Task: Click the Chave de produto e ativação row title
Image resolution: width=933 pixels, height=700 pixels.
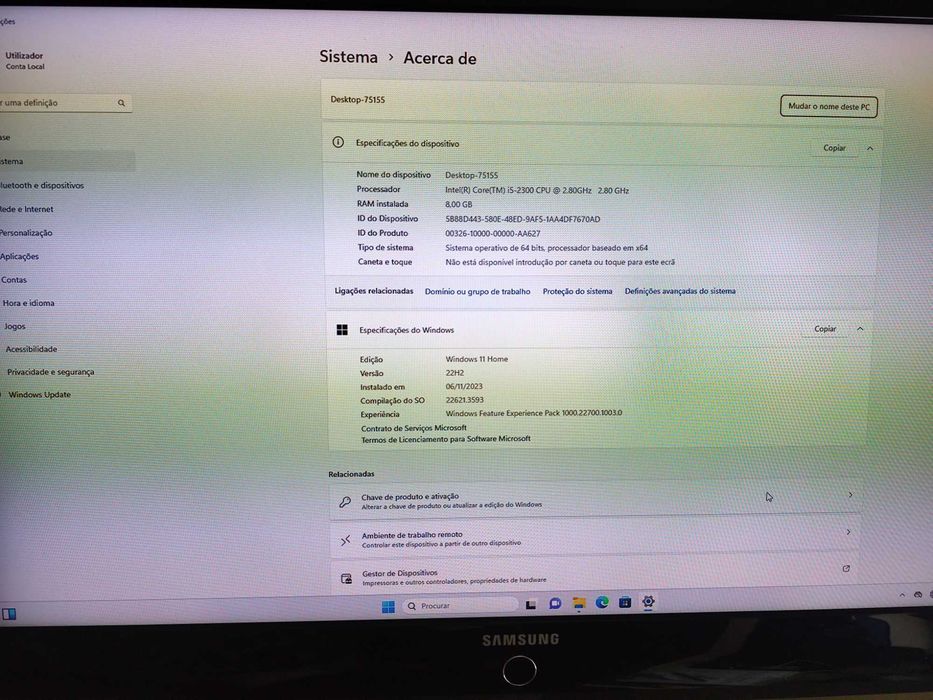Action: [410, 496]
